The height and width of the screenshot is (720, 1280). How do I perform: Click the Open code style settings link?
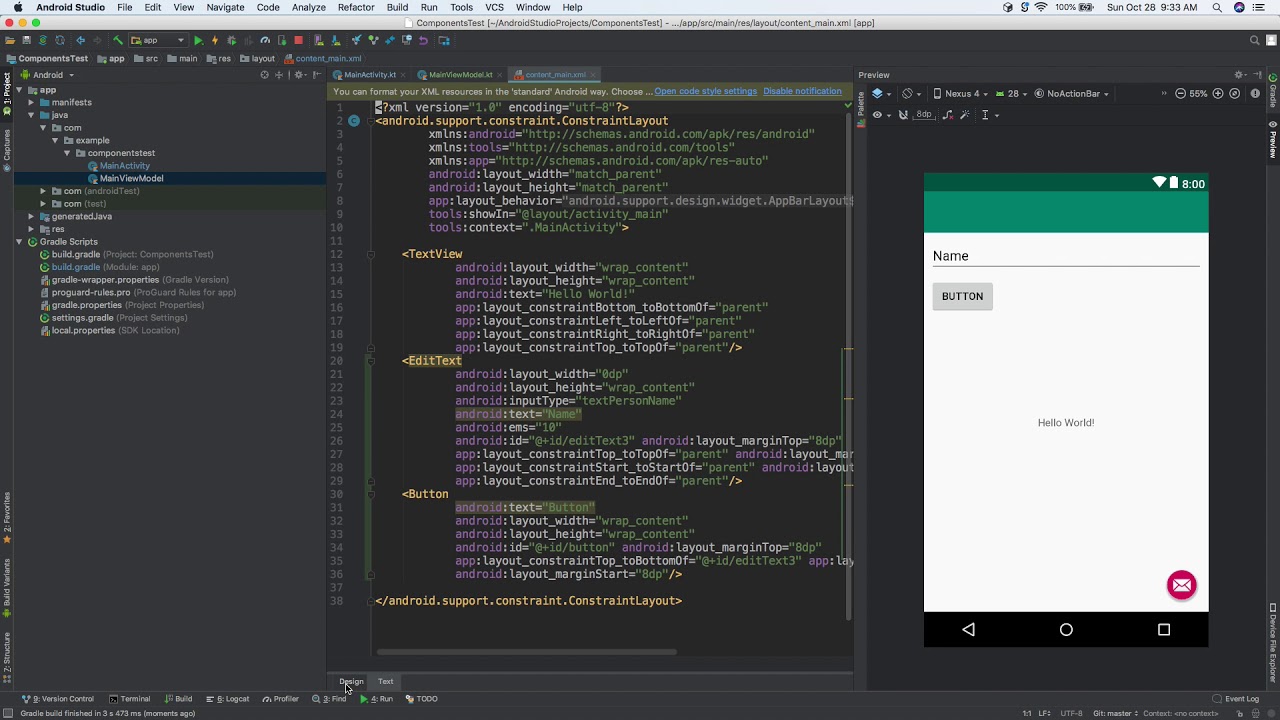(x=705, y=91)
